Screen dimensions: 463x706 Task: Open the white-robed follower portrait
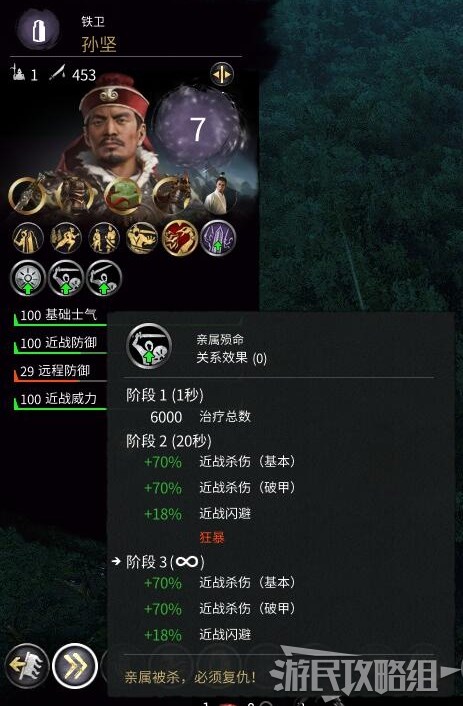tap(220, 194)
